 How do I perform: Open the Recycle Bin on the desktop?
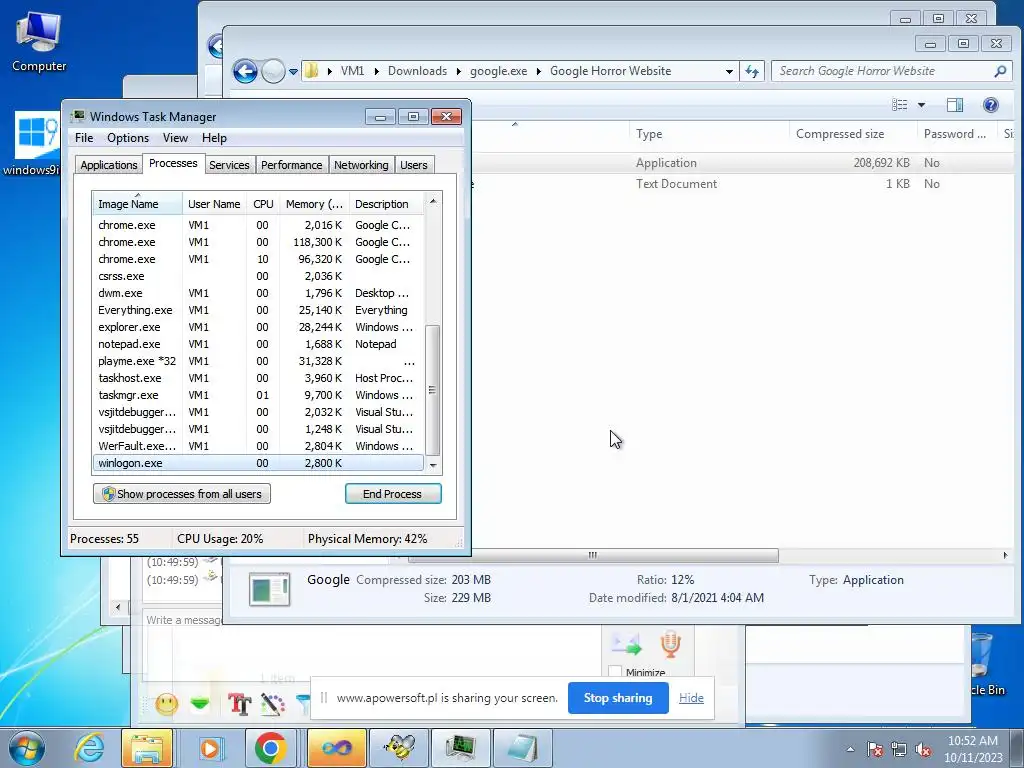pos(986,663)
